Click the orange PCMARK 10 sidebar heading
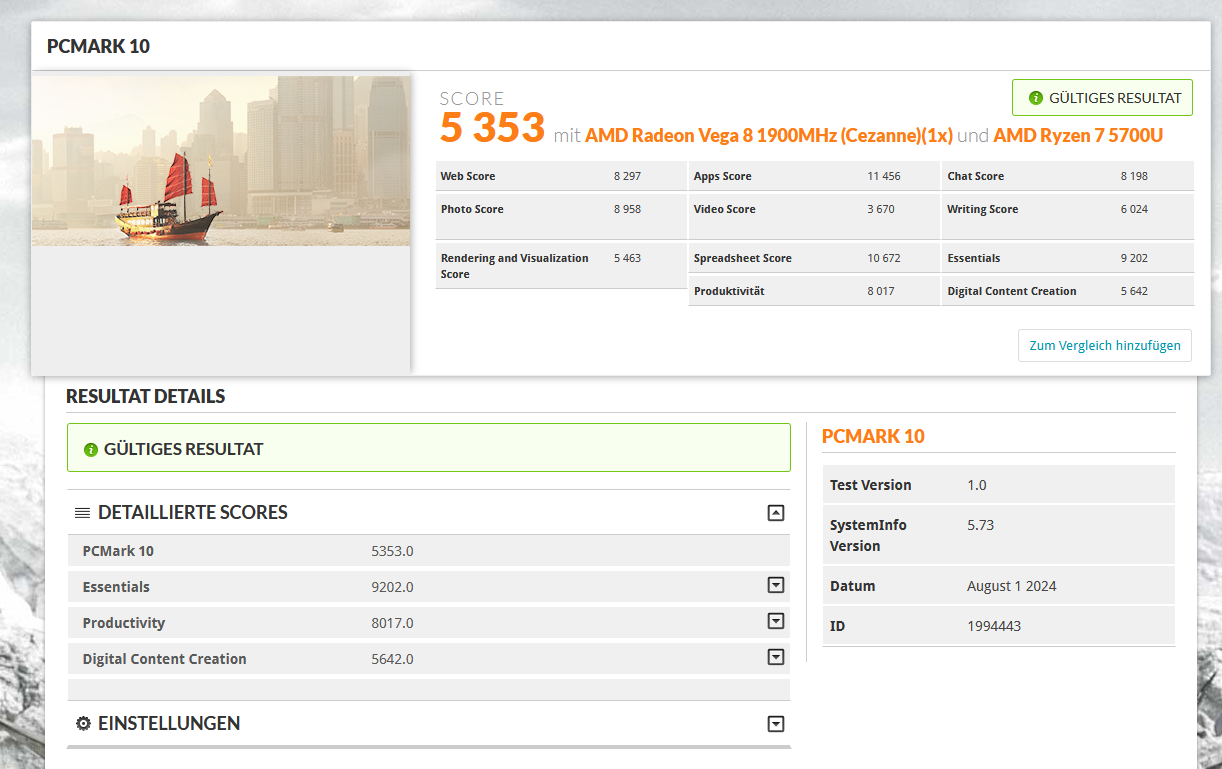Image resolution: width=1222 pixels, height=769 pixels. click(x=873, y=436)
